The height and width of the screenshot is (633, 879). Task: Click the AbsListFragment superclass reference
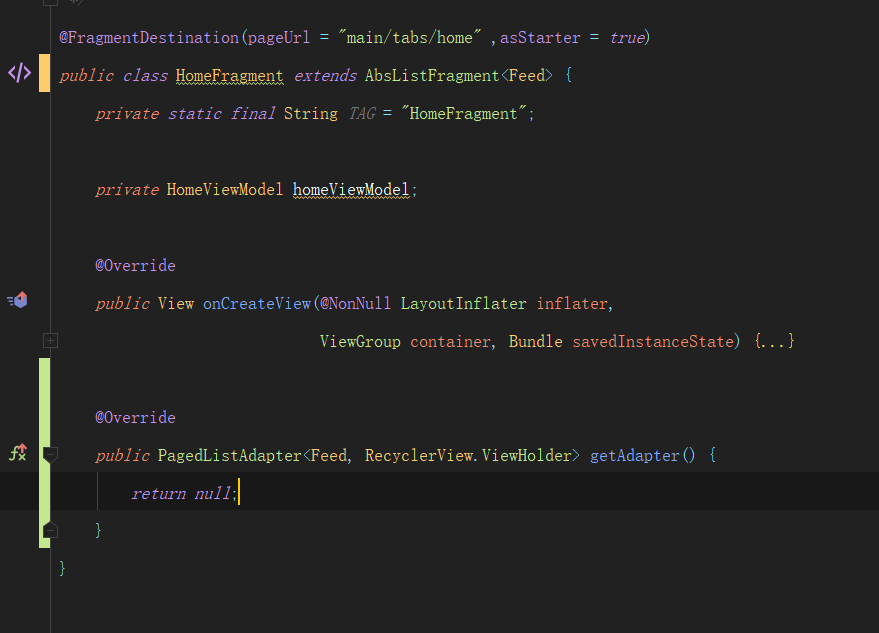[x=432, y=76]
